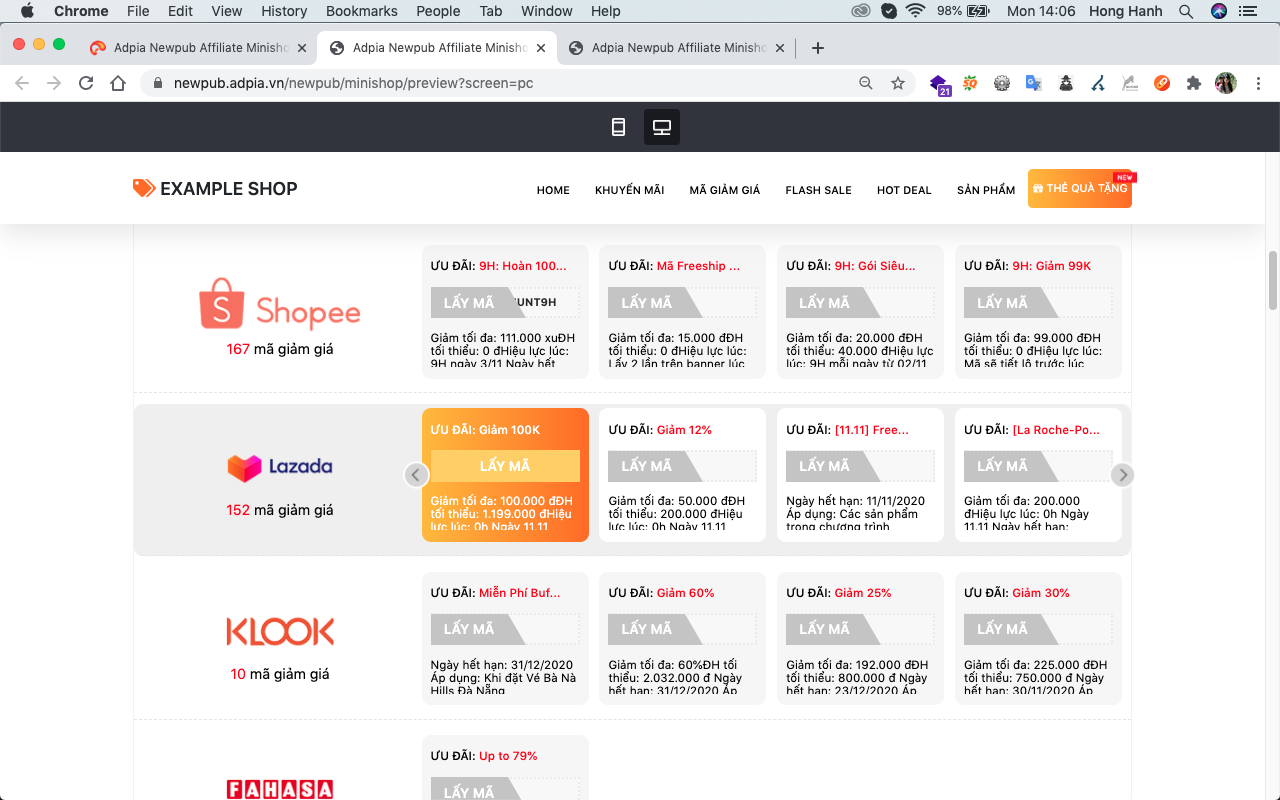Open the Notification Center icon
Image resolution: width=1280 pixels, height=800 pixels.
click(1247, 11)
